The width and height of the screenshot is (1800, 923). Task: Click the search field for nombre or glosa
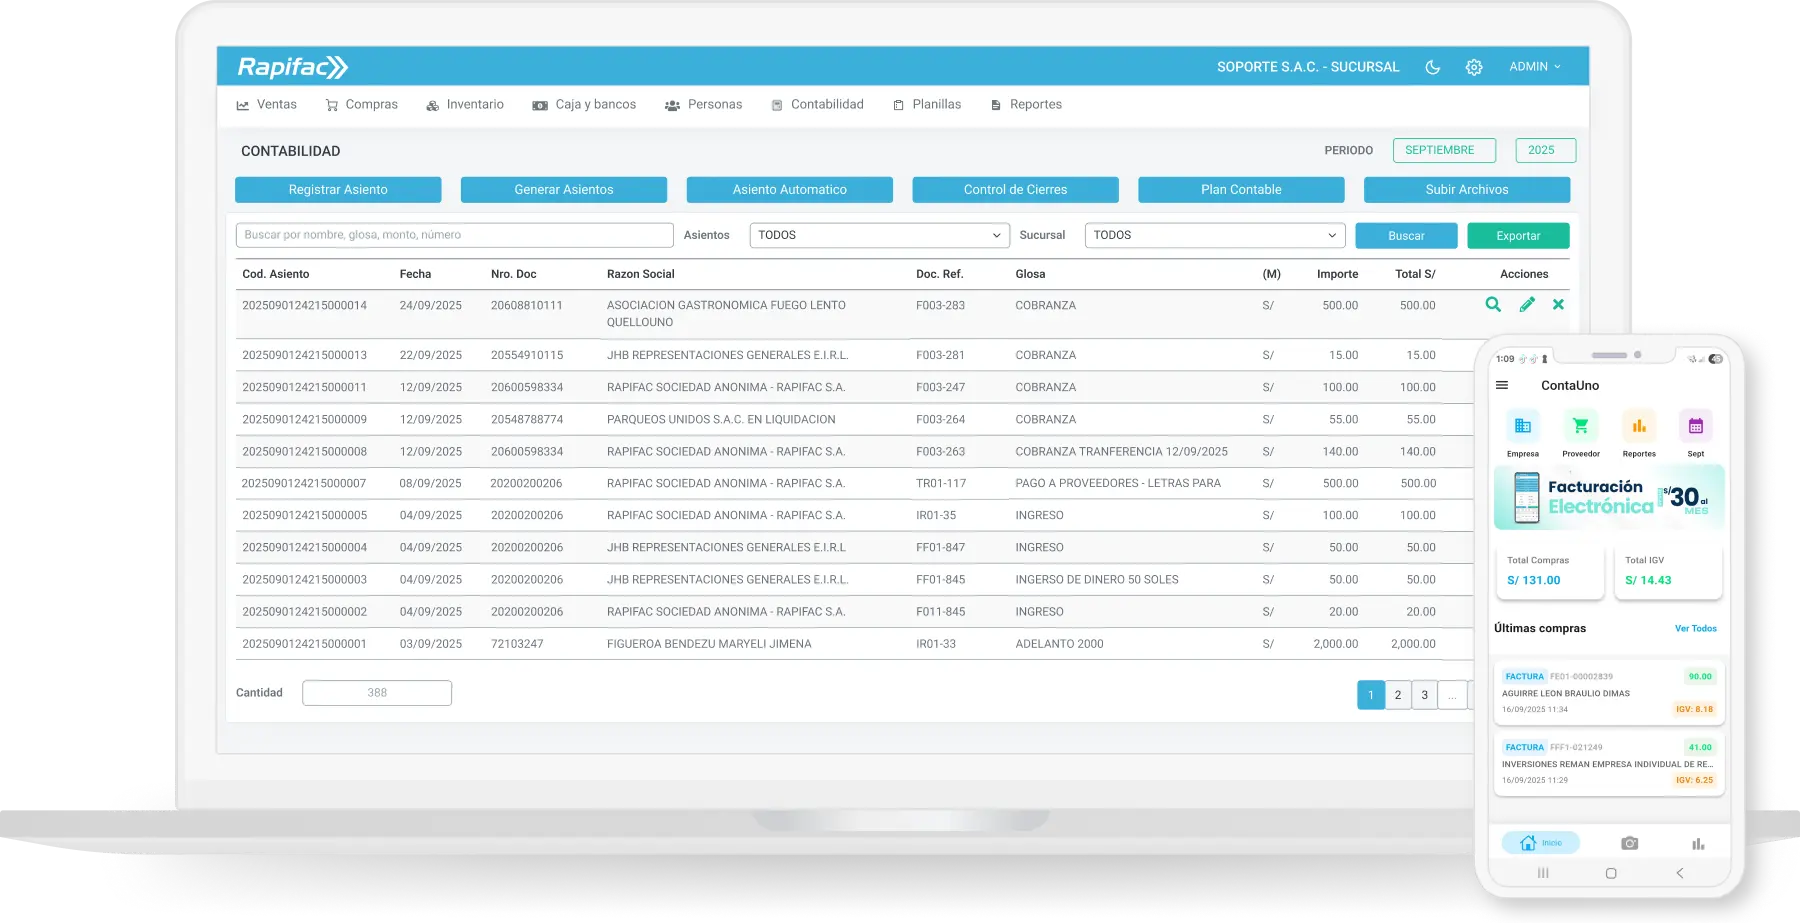tap(453, 235)
